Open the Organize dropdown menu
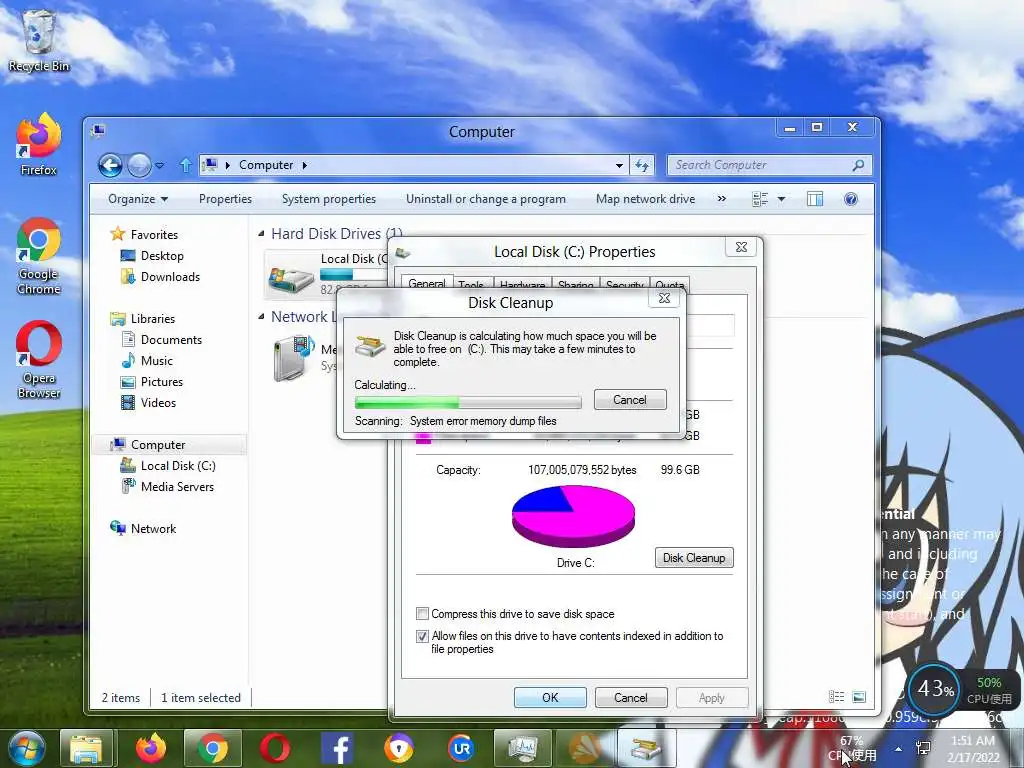1024x768 pixels. coord(138,199)
